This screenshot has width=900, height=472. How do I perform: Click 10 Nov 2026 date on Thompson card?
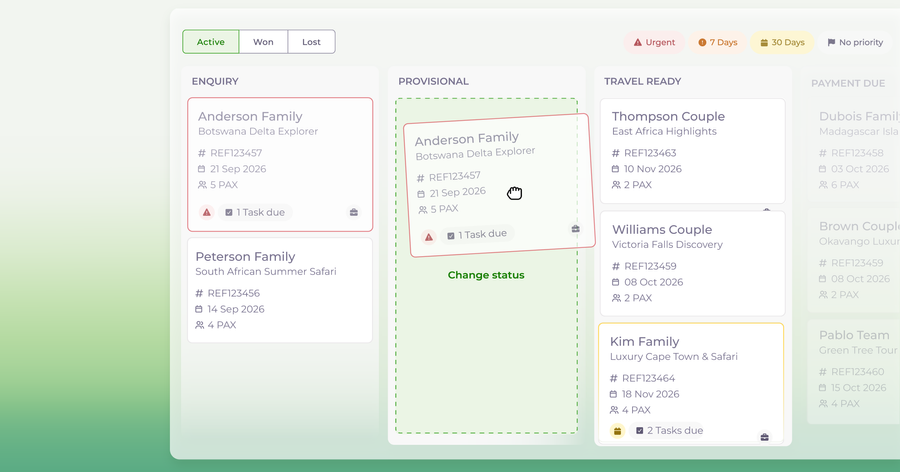pyautogui.click(x=653, y=169)
